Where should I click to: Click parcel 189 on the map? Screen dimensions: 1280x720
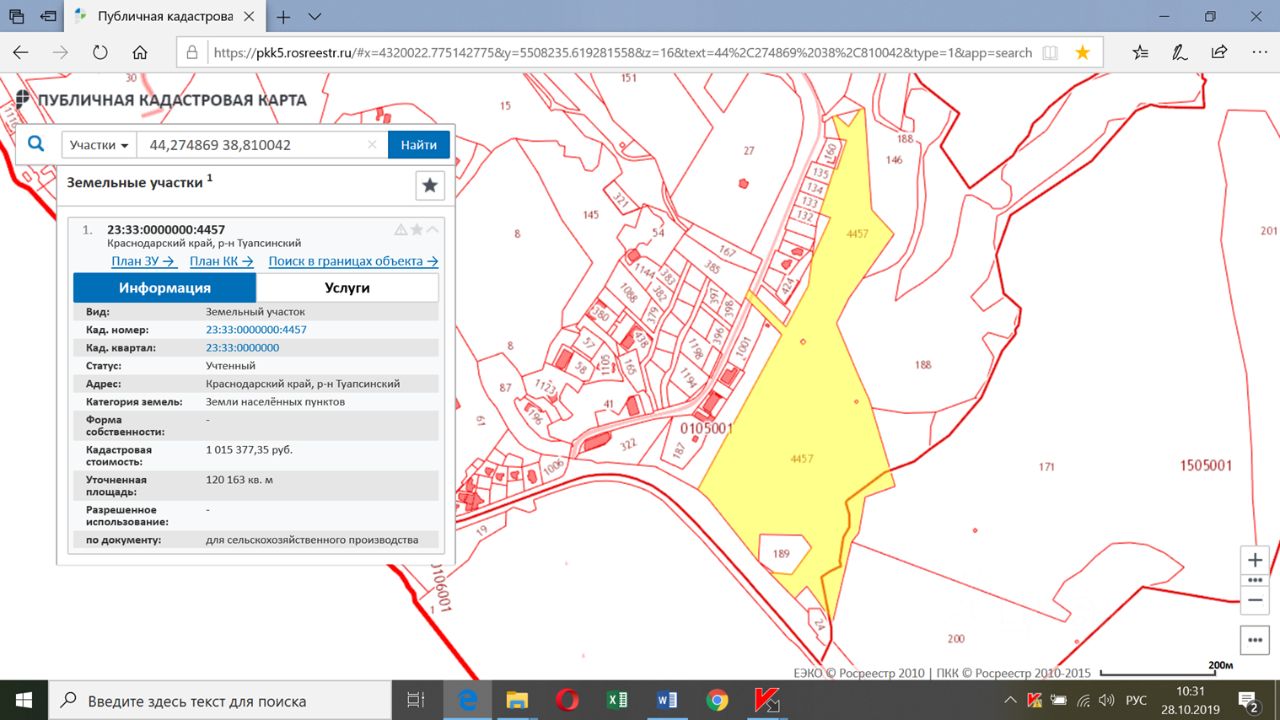[x=782, y=553]
